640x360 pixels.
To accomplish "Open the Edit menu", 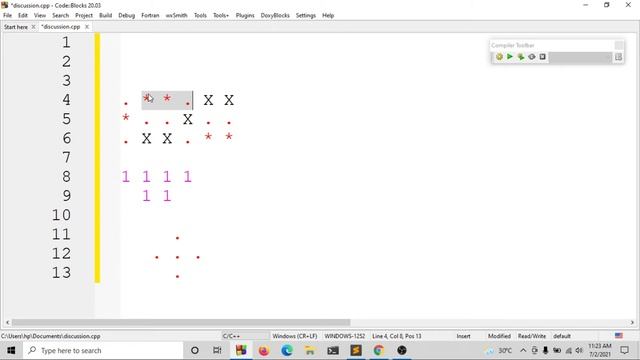I will point(23,16).
